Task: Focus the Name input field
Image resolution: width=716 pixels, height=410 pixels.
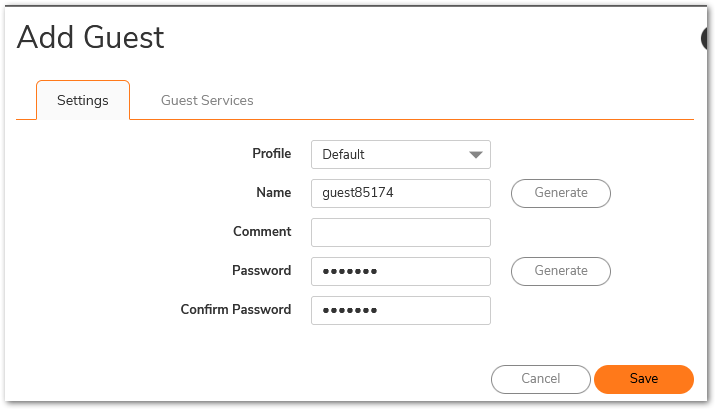Action: coord(400,193)
